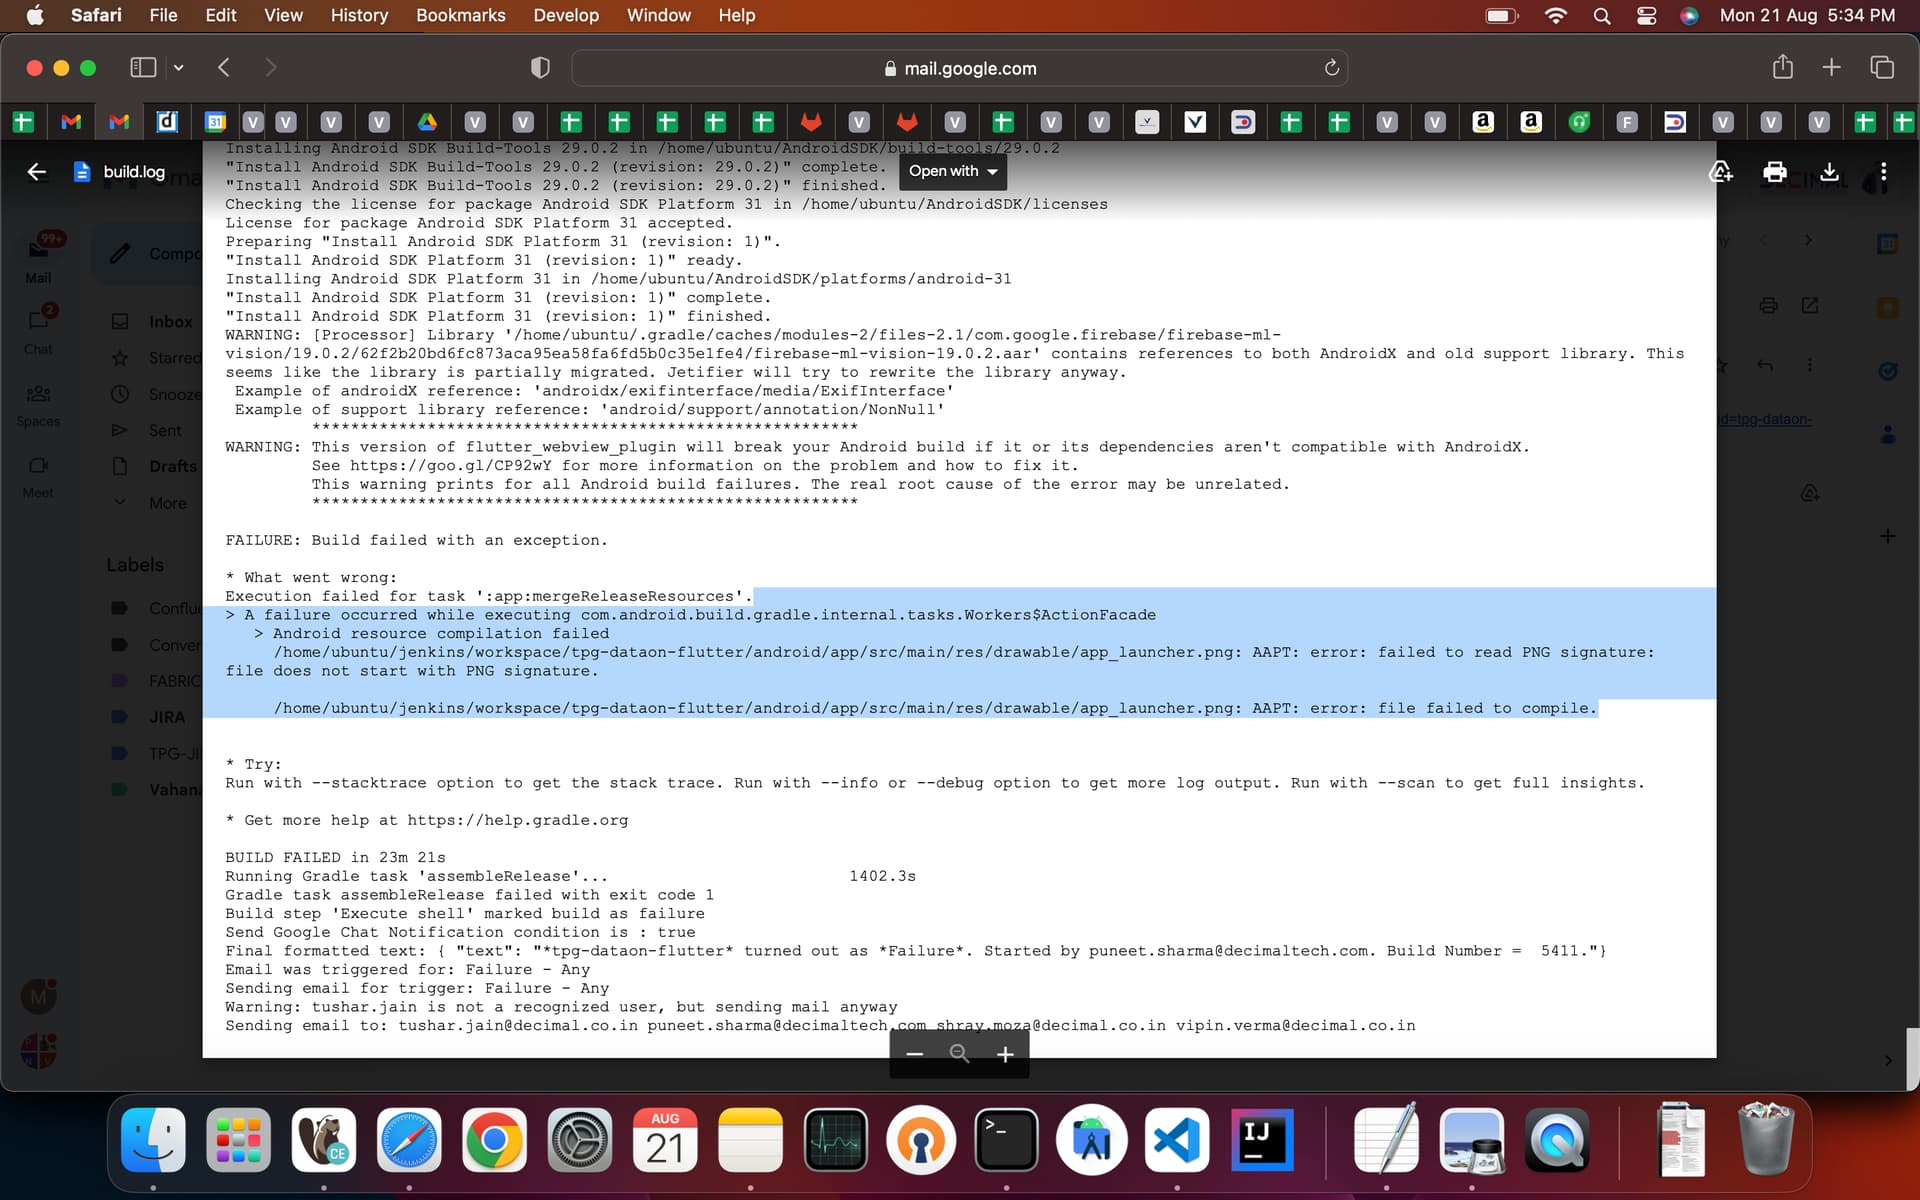
Task: Switch to the first GitLab tab
Action: 811,122
